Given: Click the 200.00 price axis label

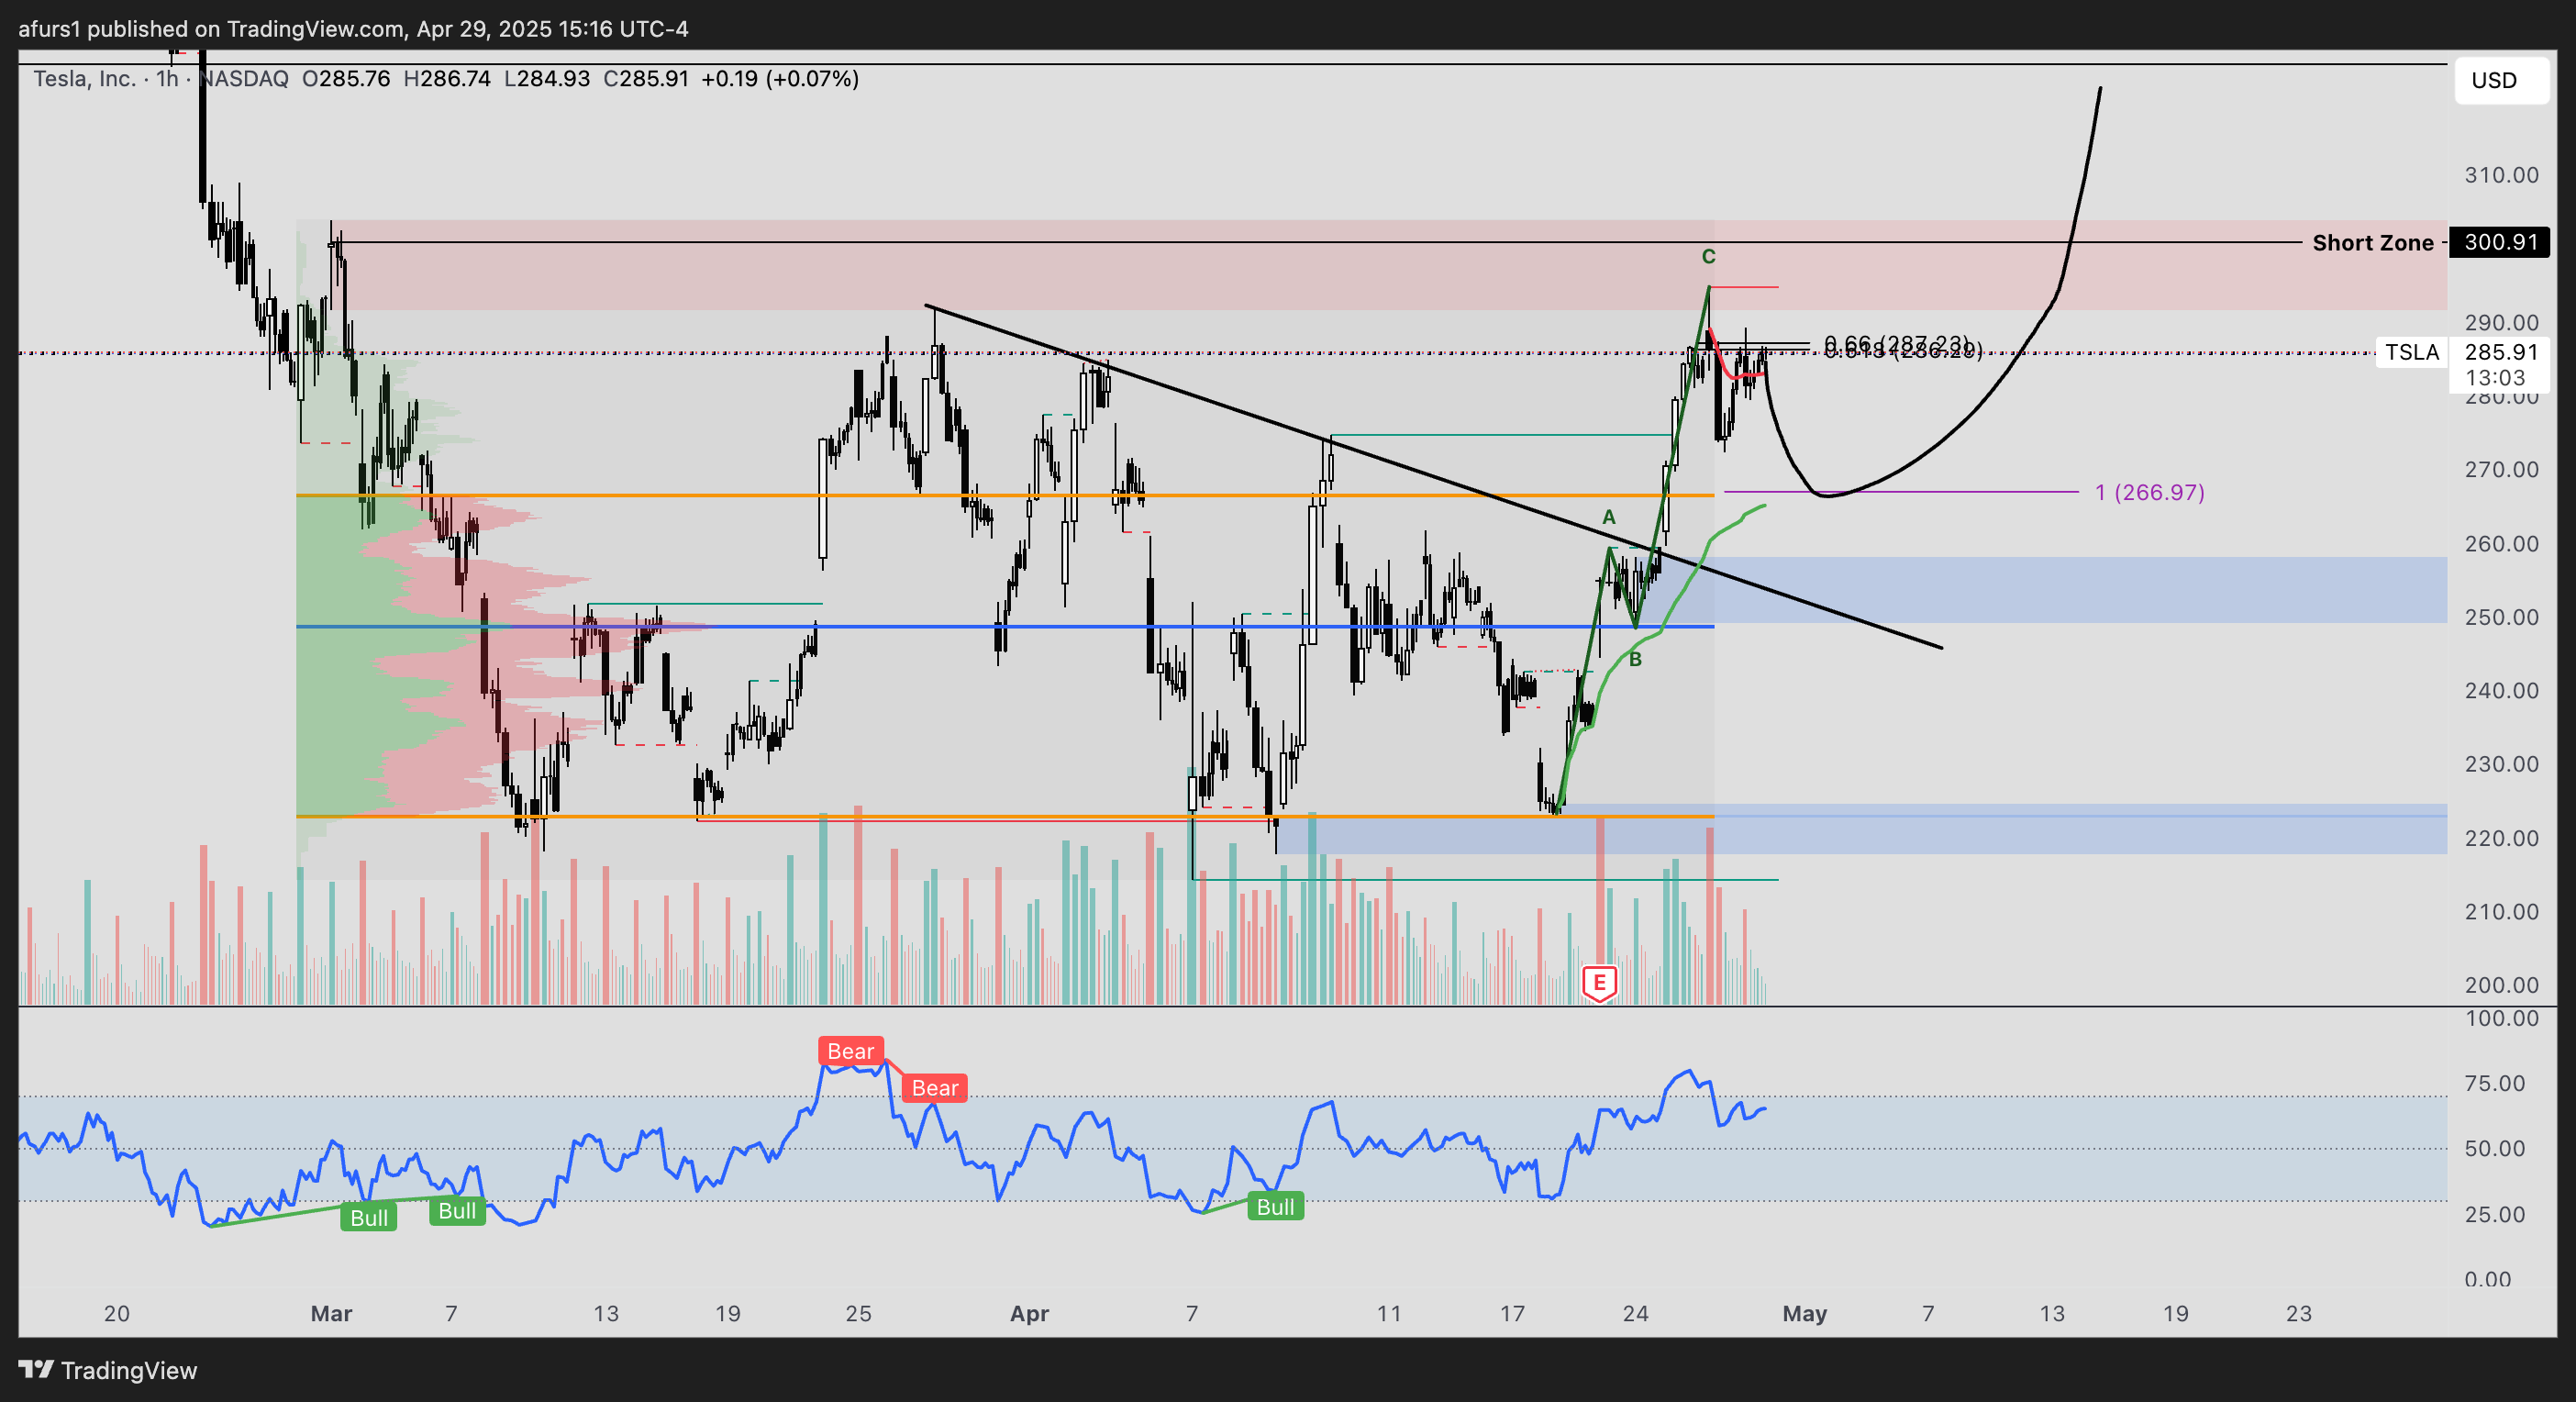Looking at the screenshot, I should [x=2501, y=985].
